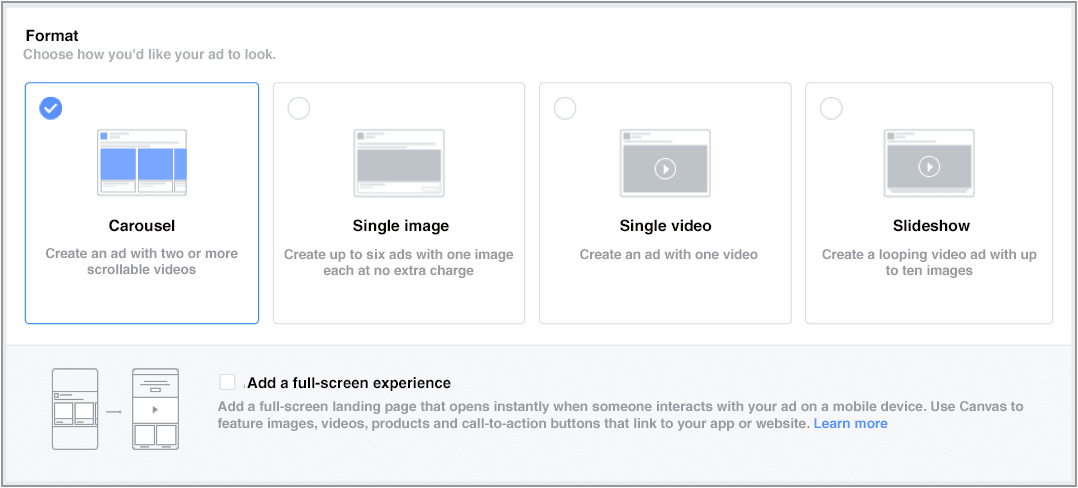Image resolution: width=1078 pixels, height=488 pixels.
Task: Click 'Choose how you'd like your ad to look' text
Action: (x=150, y=54)
